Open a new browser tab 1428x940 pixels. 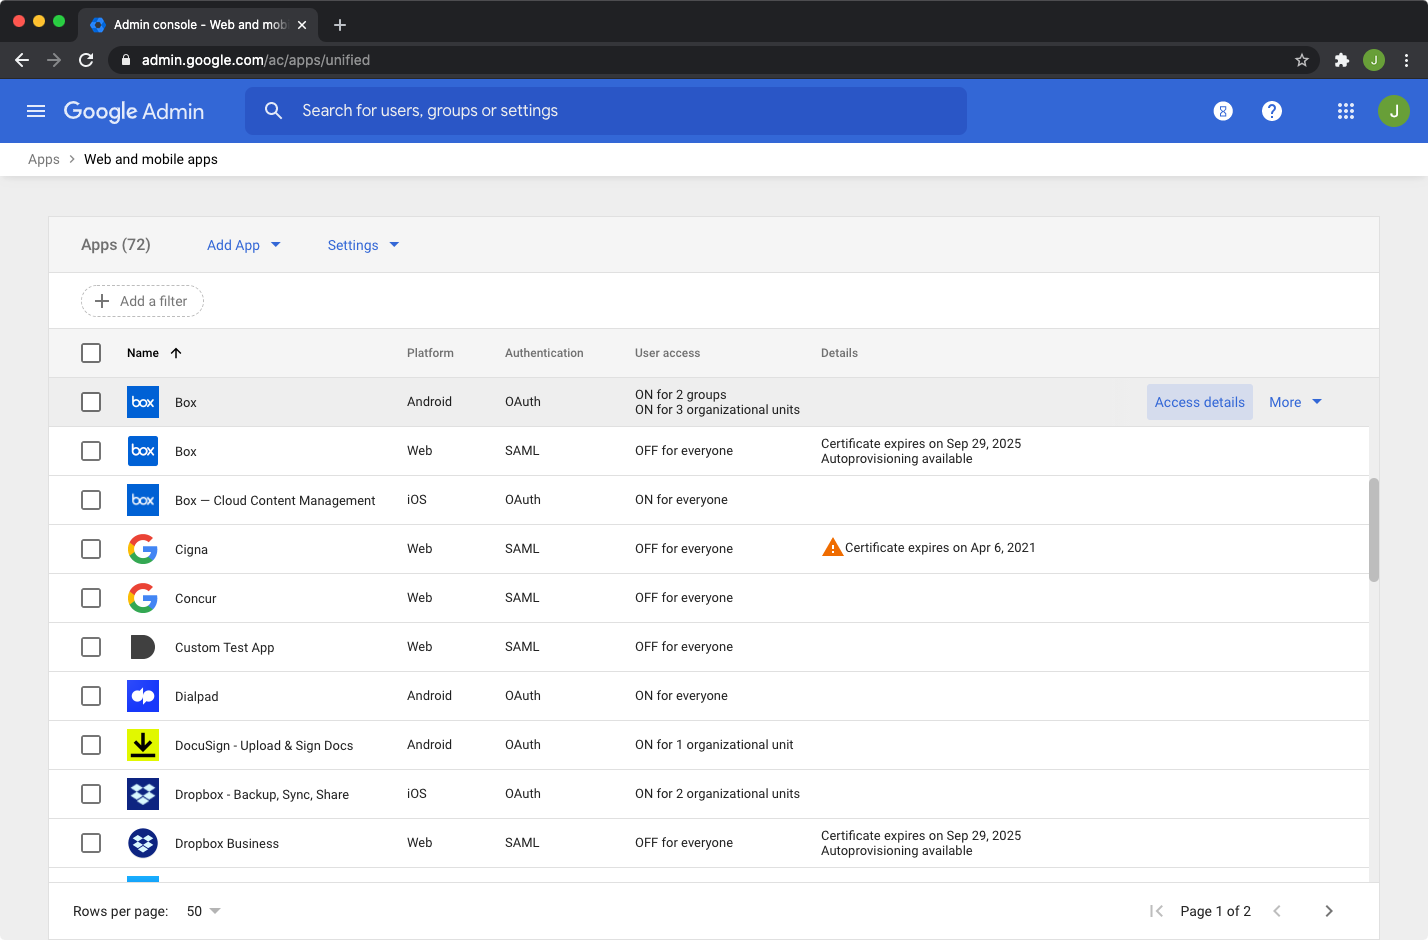(x=340, y=25)
